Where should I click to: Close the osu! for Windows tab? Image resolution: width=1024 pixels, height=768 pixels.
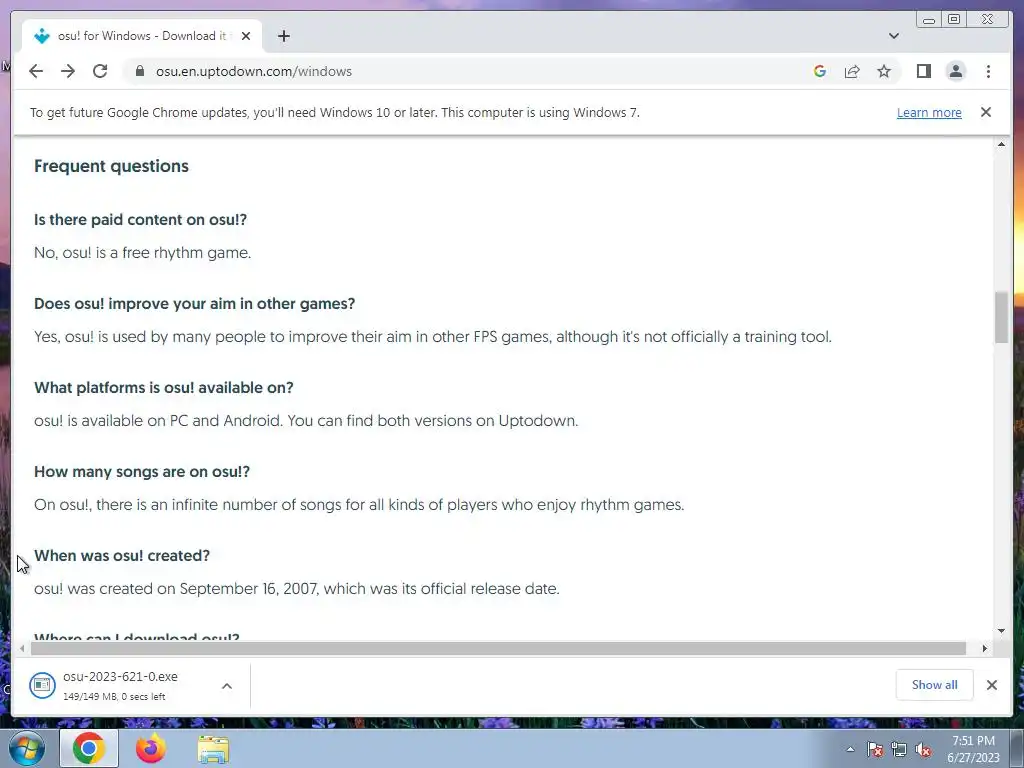(246, 37)
